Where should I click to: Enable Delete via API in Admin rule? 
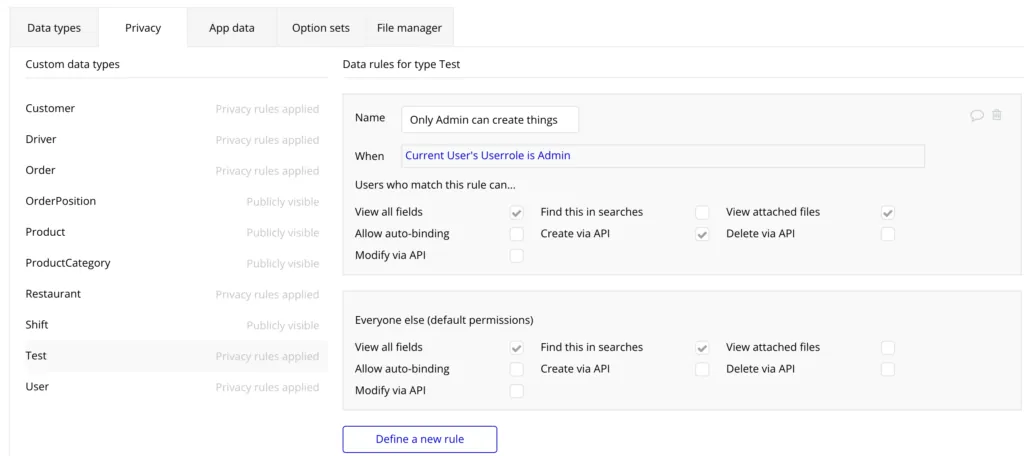click(x=888, y=234)
